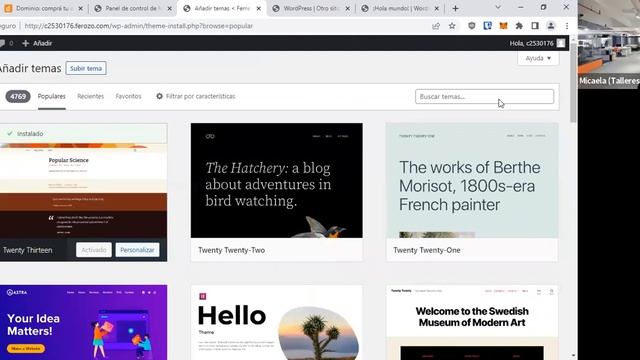The height and width of the screenshot is (360, 640).
Task: Expand the Ayuda help dropdown
Action: point(538,58)
